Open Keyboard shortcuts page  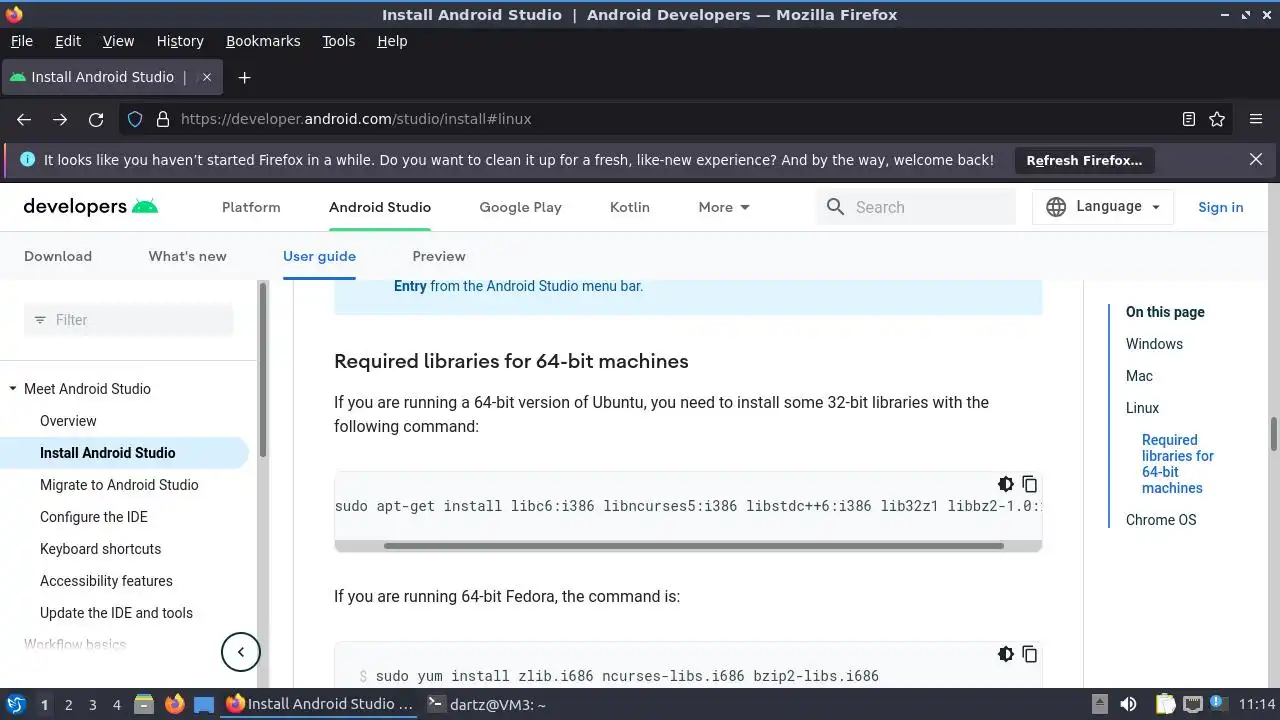pos(100,549)
